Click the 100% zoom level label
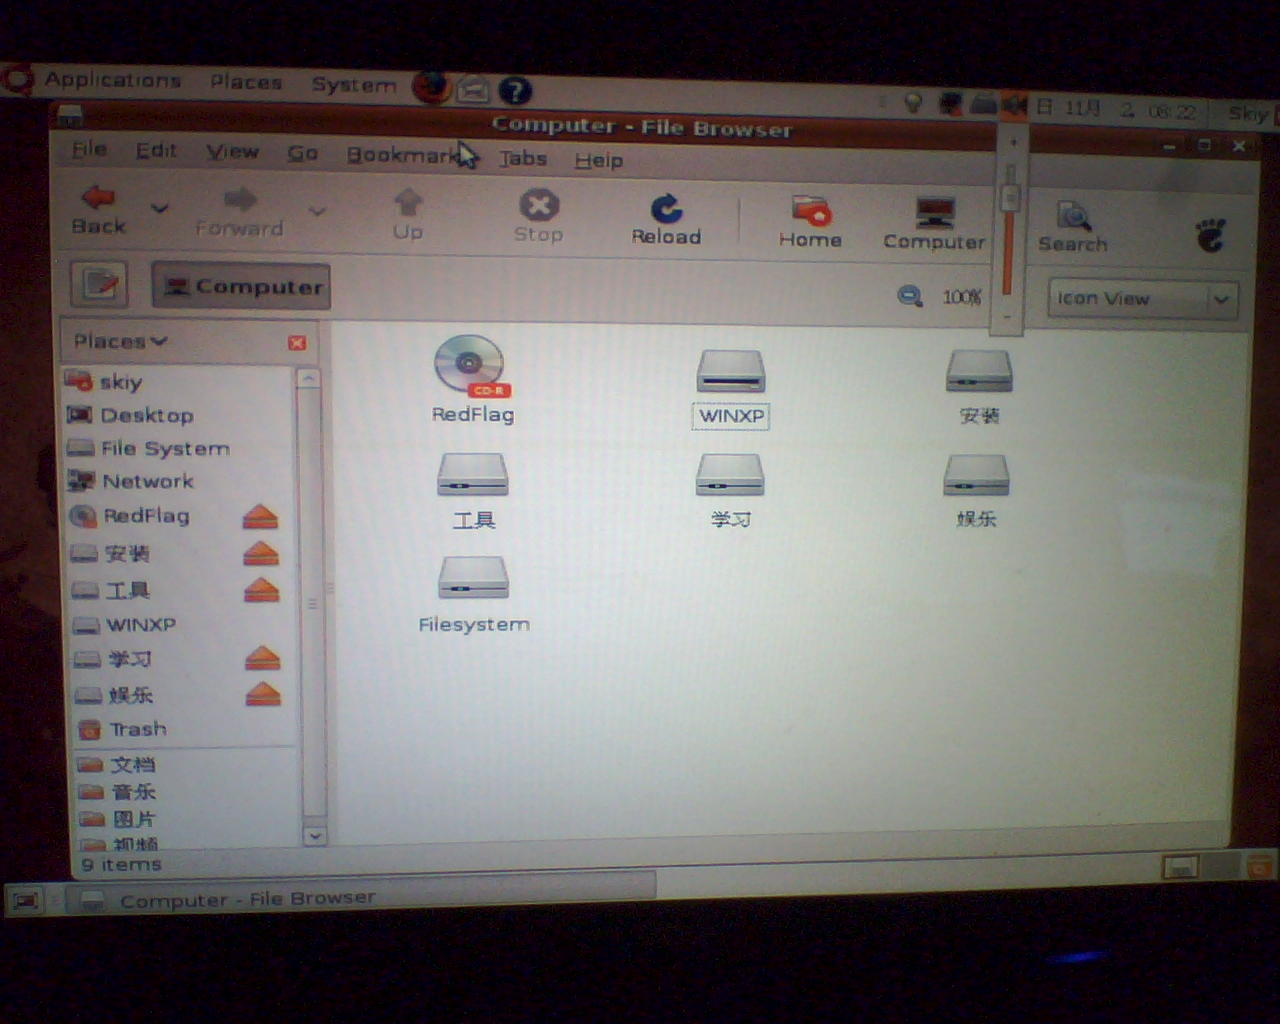The height and width of the screenshot is (1024, 1280). pos(961,297)
